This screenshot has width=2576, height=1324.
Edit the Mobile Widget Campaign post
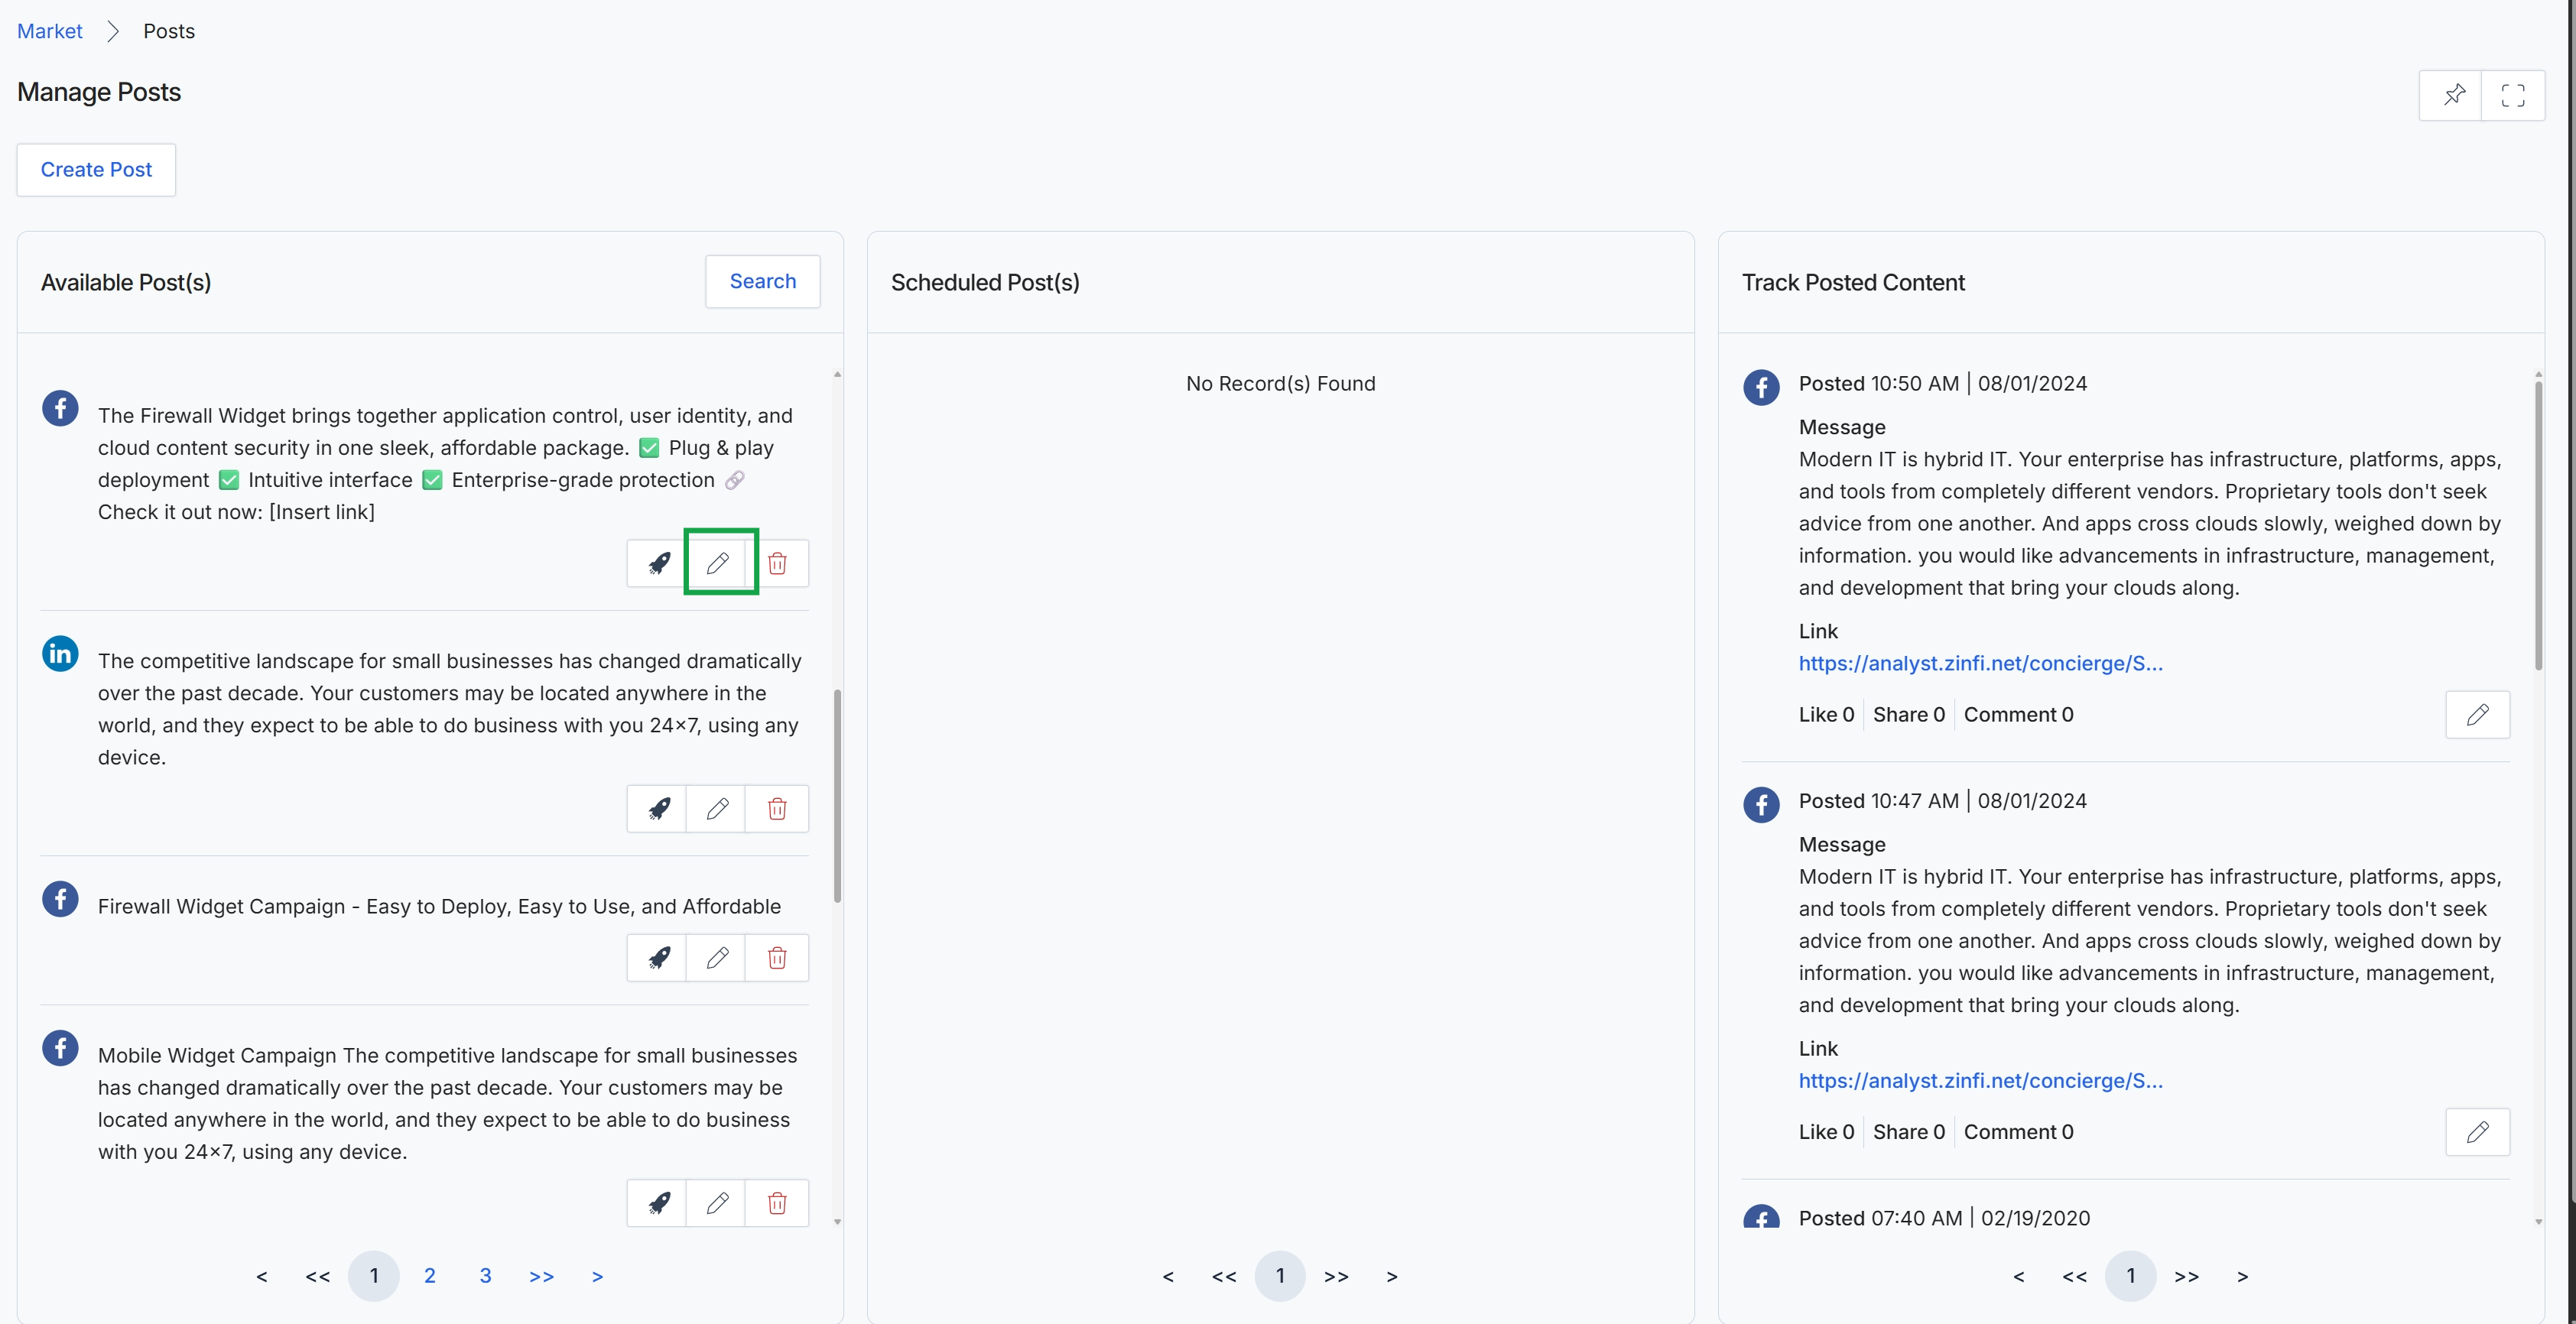click(717, 1203)
